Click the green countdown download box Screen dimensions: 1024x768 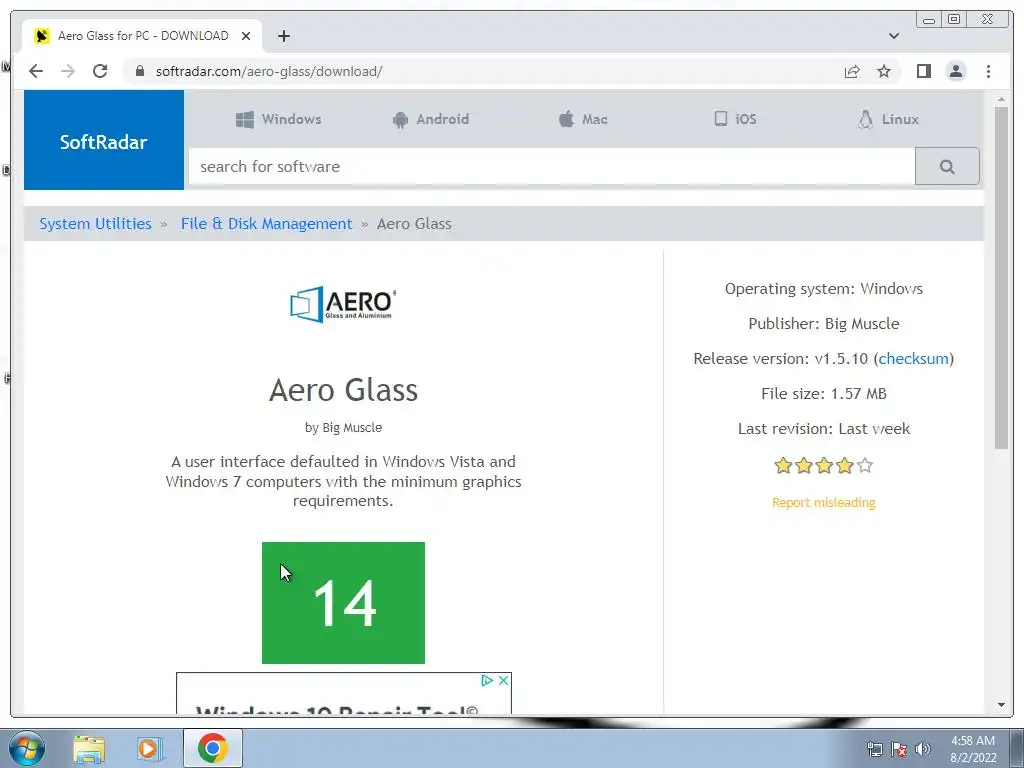344,603
